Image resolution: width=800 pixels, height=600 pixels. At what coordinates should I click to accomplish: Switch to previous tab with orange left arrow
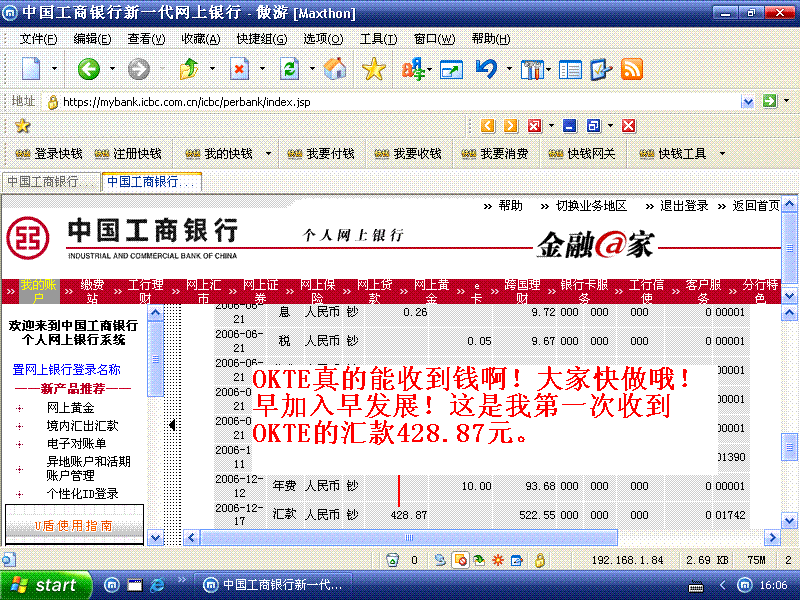(x=488, y=126)
